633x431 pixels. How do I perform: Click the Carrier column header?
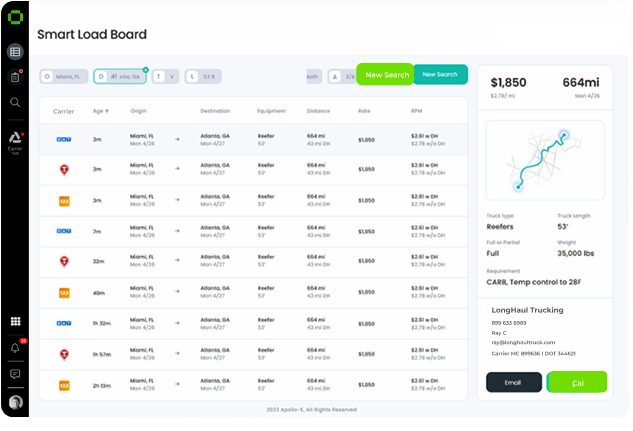click(64, 111)
